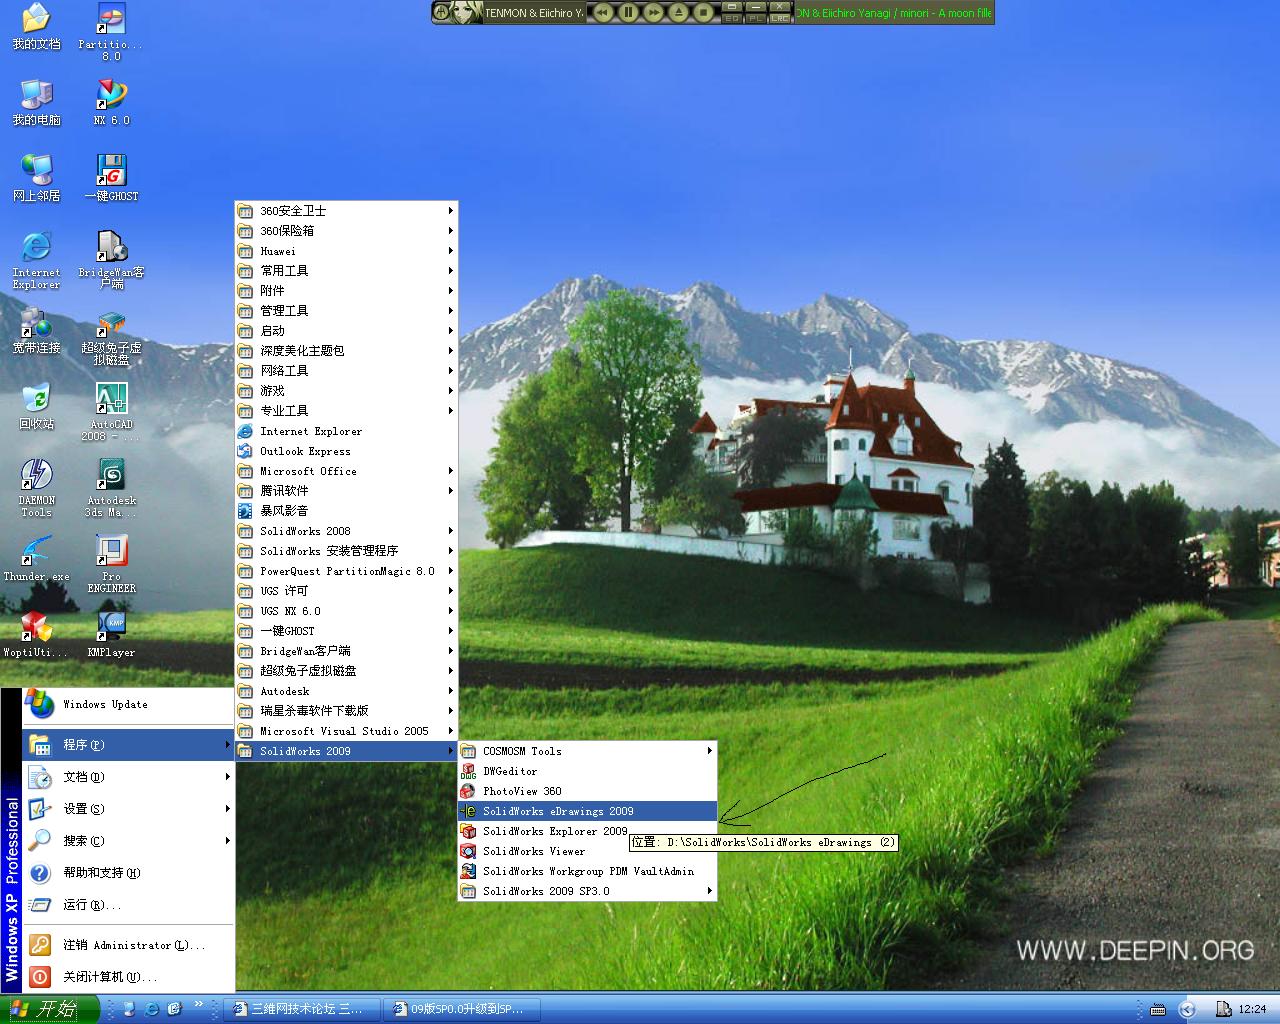
Task: Open 帮助和支持 in the Start menu
Action: click(128, 873)
